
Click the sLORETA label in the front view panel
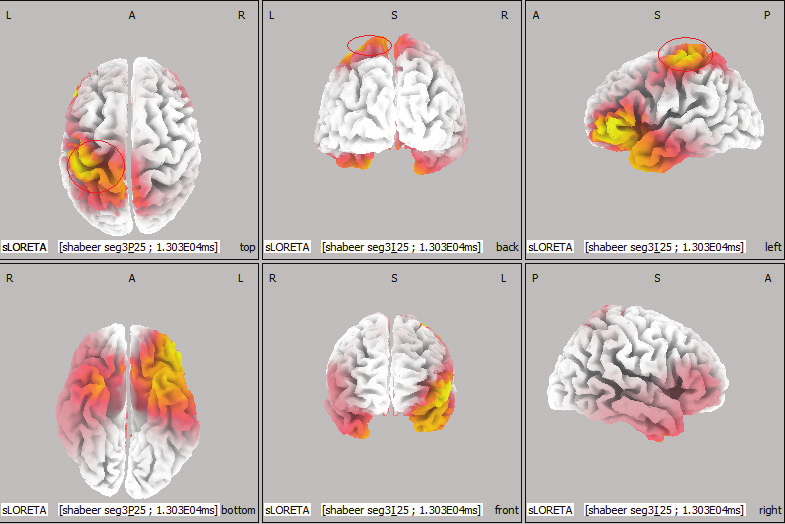click(x=288, y=510)
